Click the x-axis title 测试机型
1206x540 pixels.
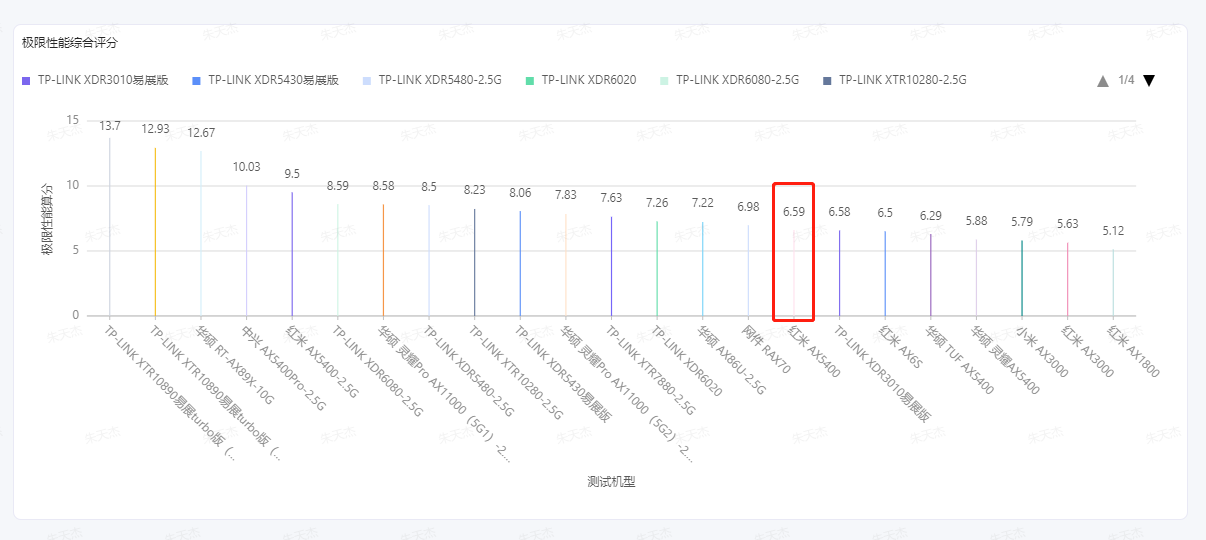coord(612,481)
